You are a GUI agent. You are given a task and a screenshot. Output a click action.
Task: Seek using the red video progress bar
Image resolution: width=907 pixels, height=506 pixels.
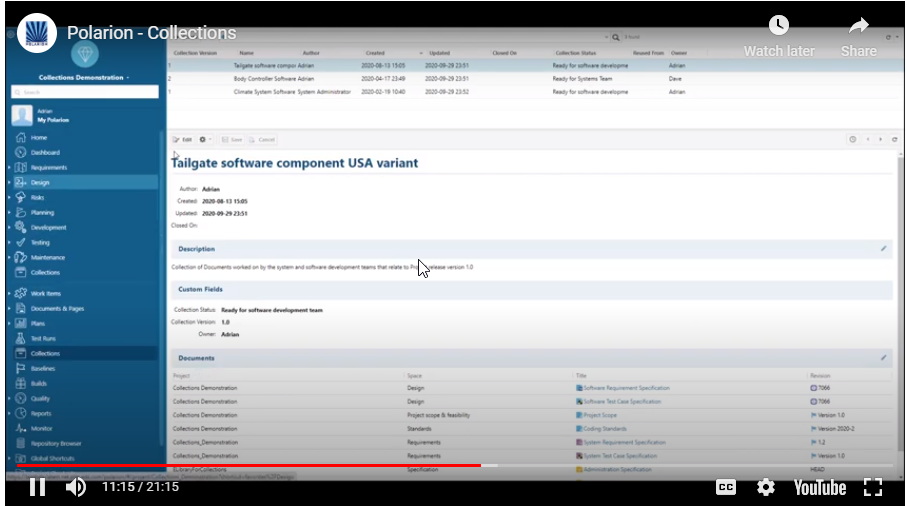249,466
